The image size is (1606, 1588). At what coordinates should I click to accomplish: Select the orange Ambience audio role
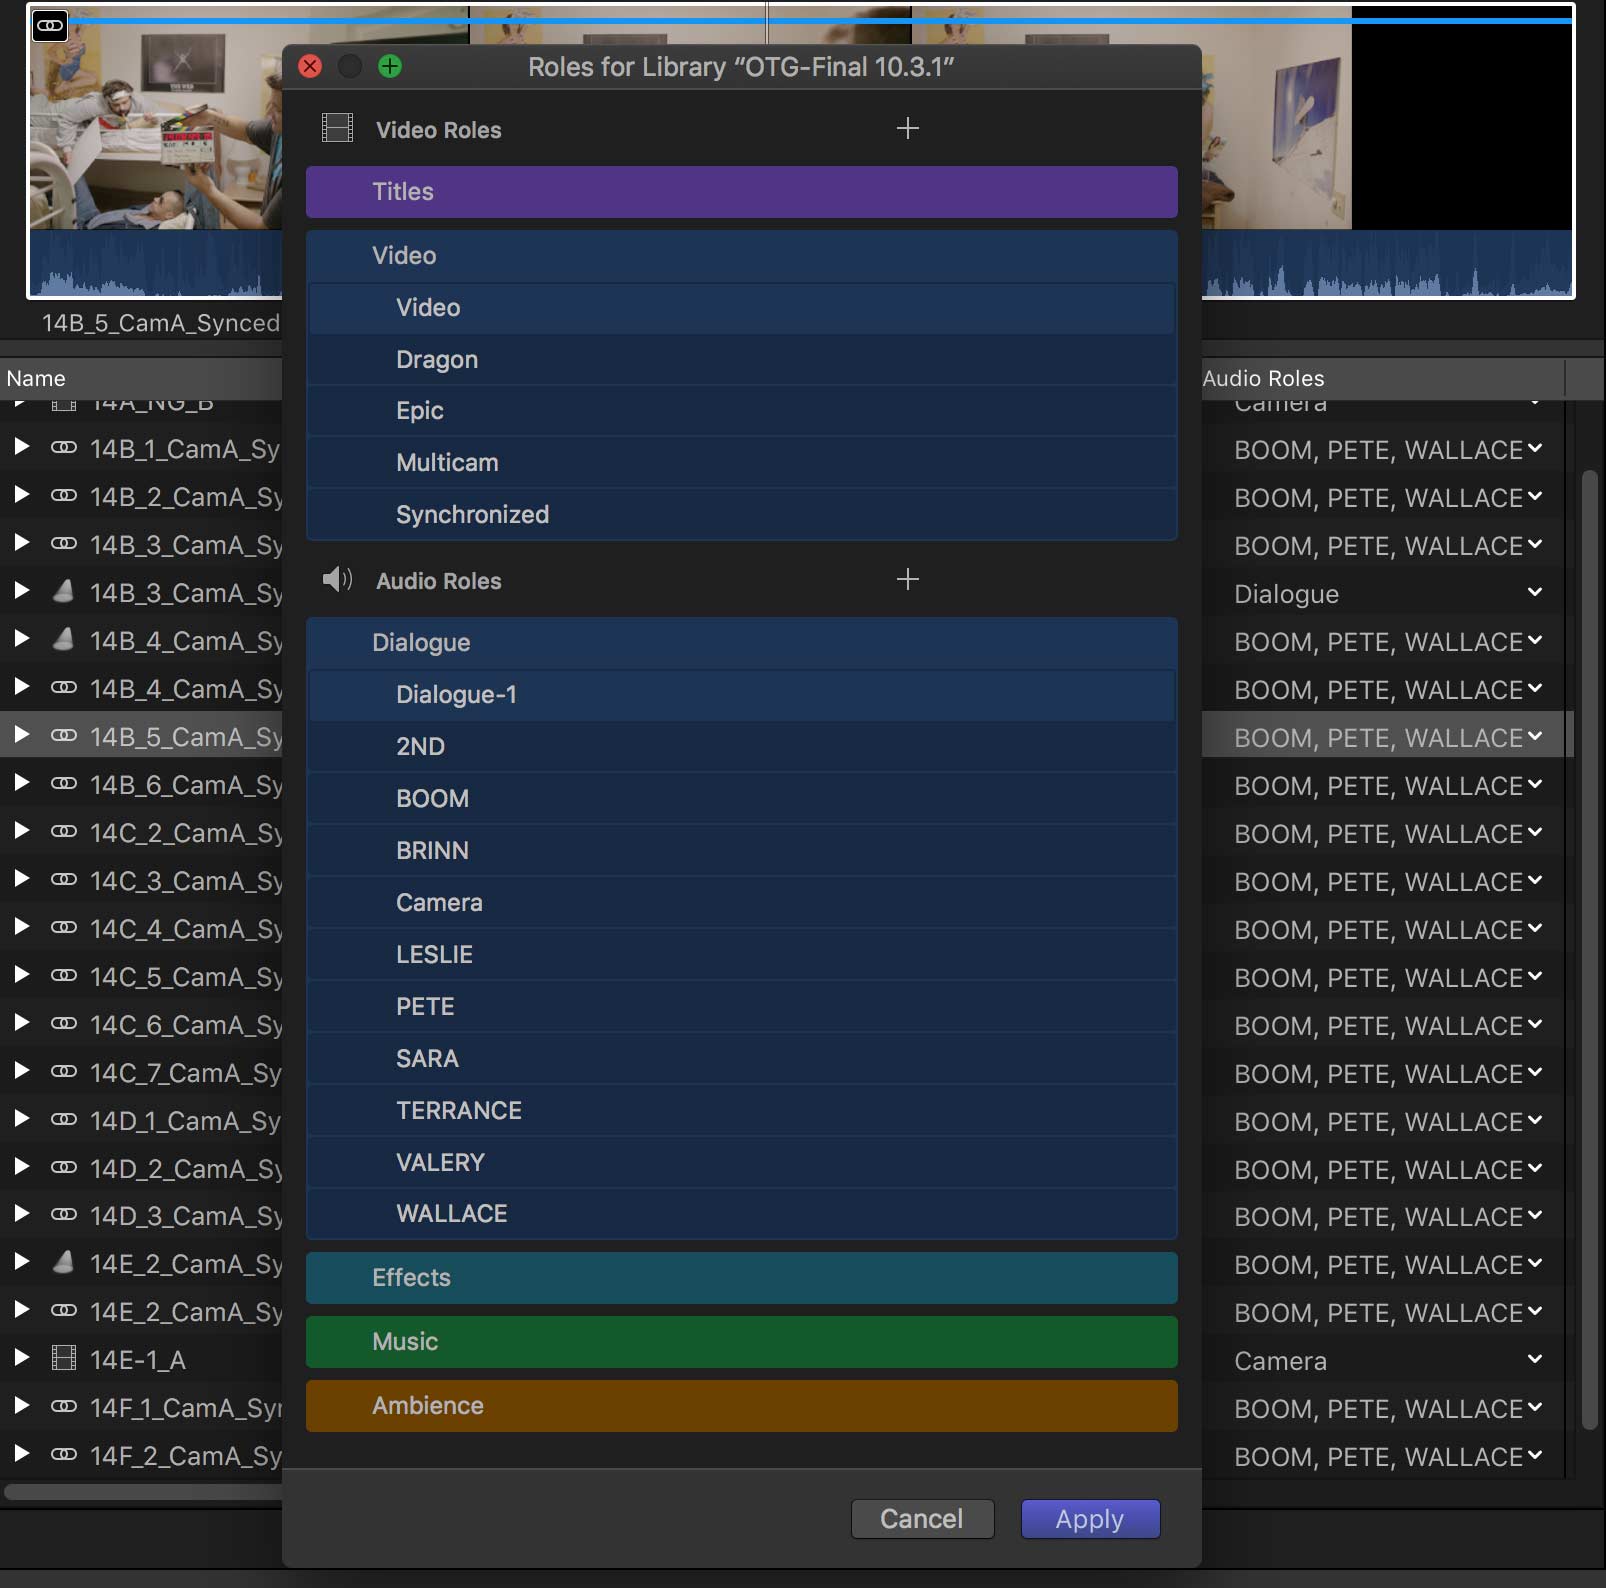(741, 1406)
